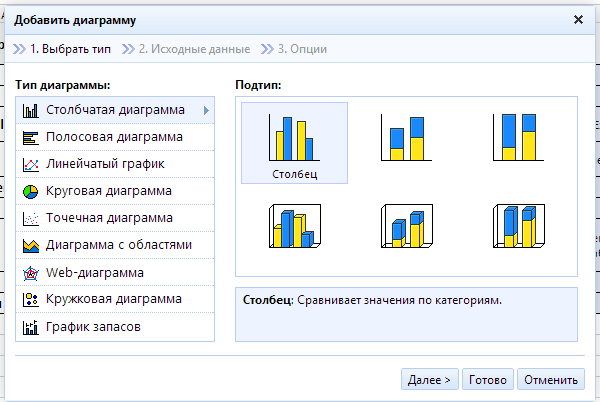Select the Столбец column subtype thumbnail
Viewport: 600px width, 402px height.
tap(294, 141)
